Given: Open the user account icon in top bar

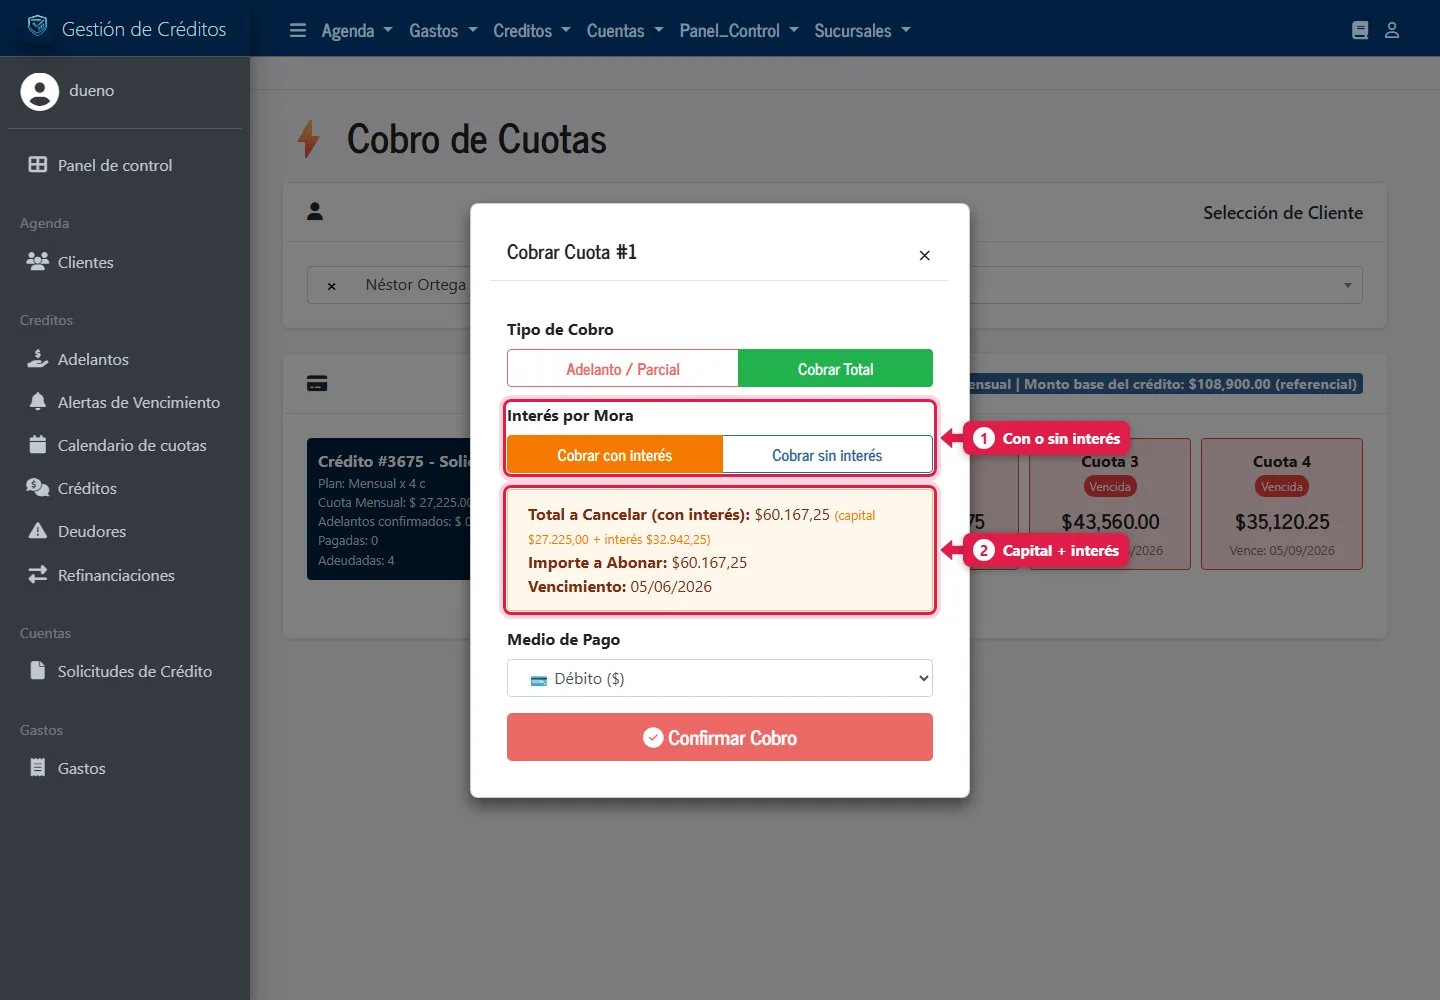Looking at the screenshot, I should pos(1392,30).
